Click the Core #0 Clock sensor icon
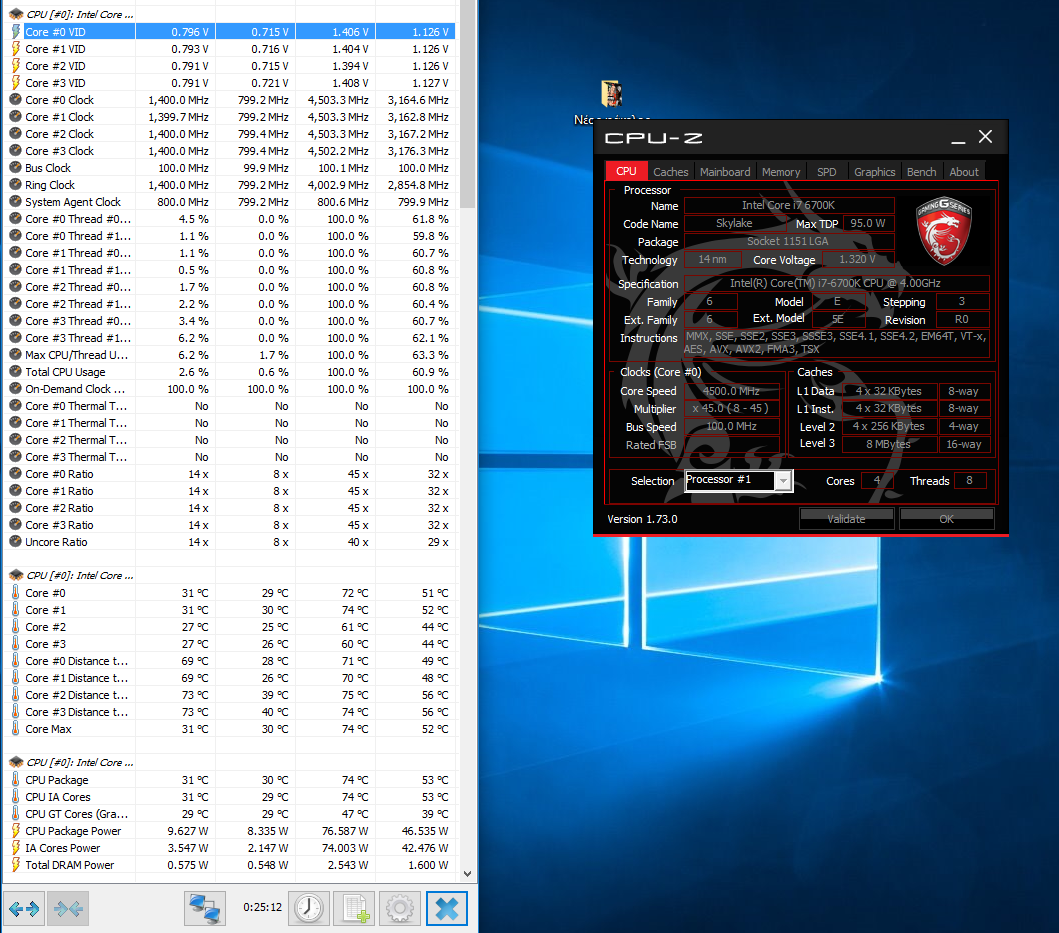 tap(16, 100)
